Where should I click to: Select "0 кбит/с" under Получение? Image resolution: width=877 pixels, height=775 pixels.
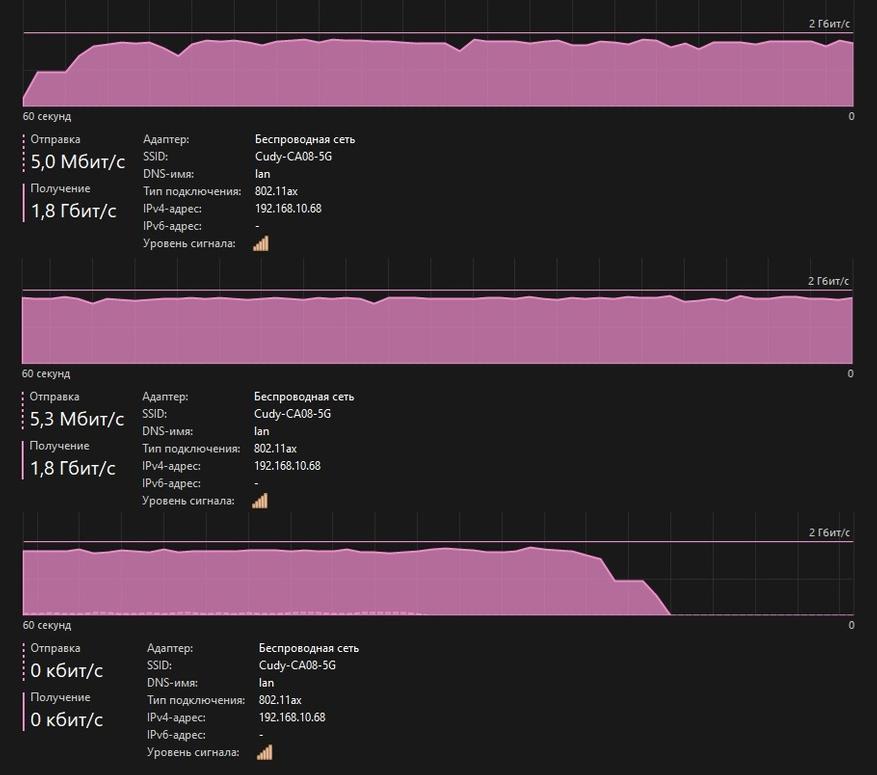coord(67,720)
